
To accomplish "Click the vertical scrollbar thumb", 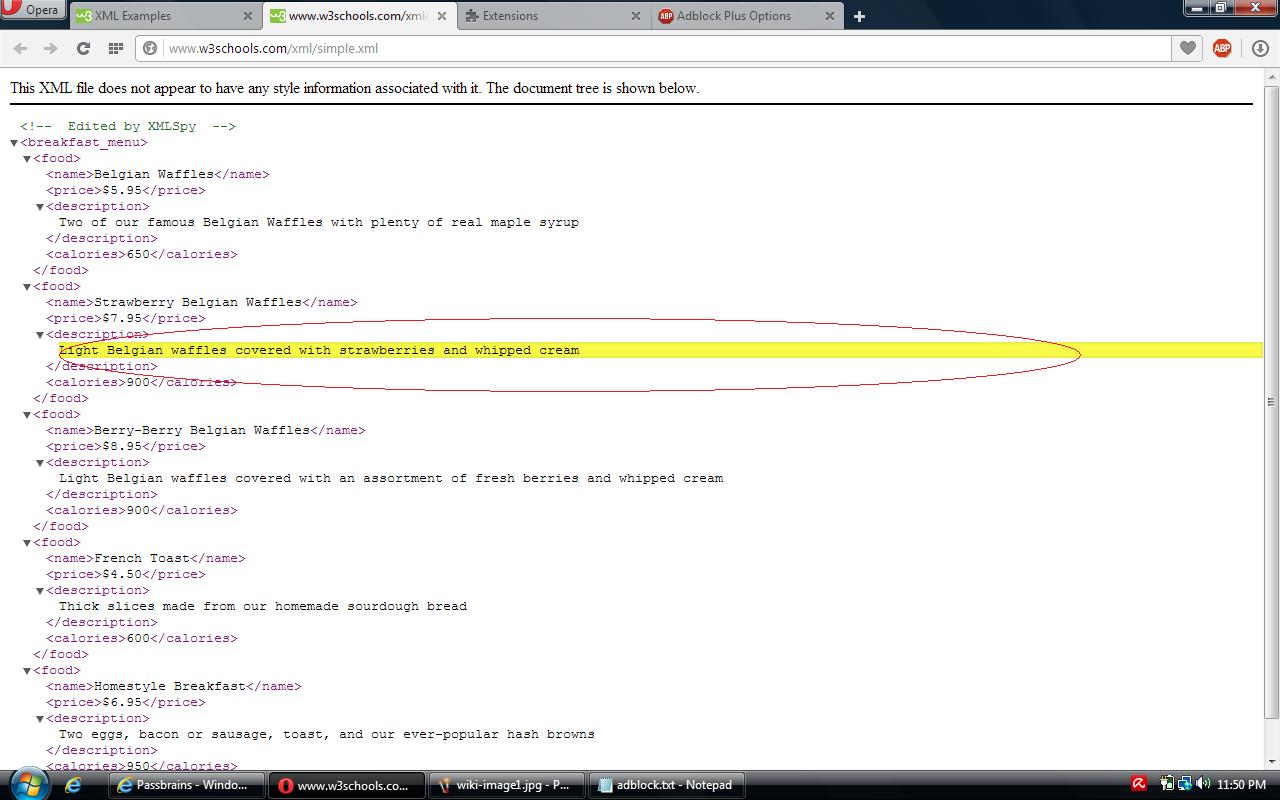I will 1271,402.
